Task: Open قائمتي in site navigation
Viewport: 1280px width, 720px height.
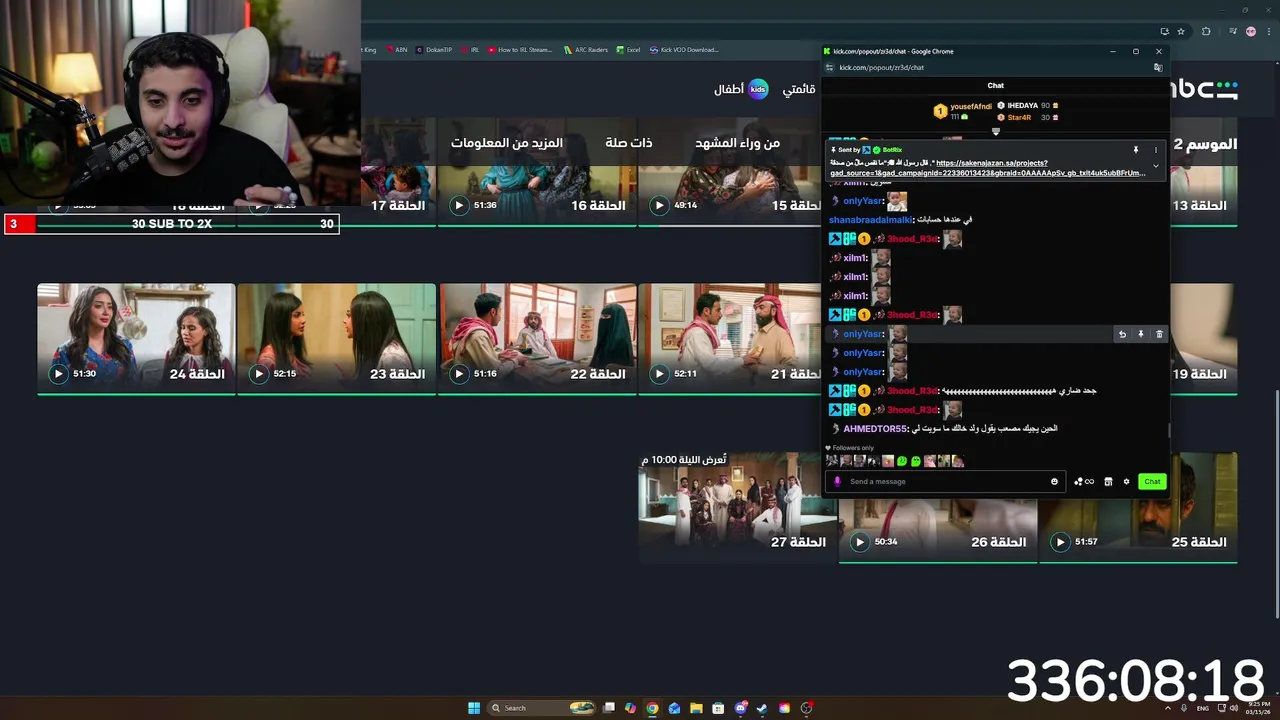Action: pyautogui.click(x=798, y=89)
